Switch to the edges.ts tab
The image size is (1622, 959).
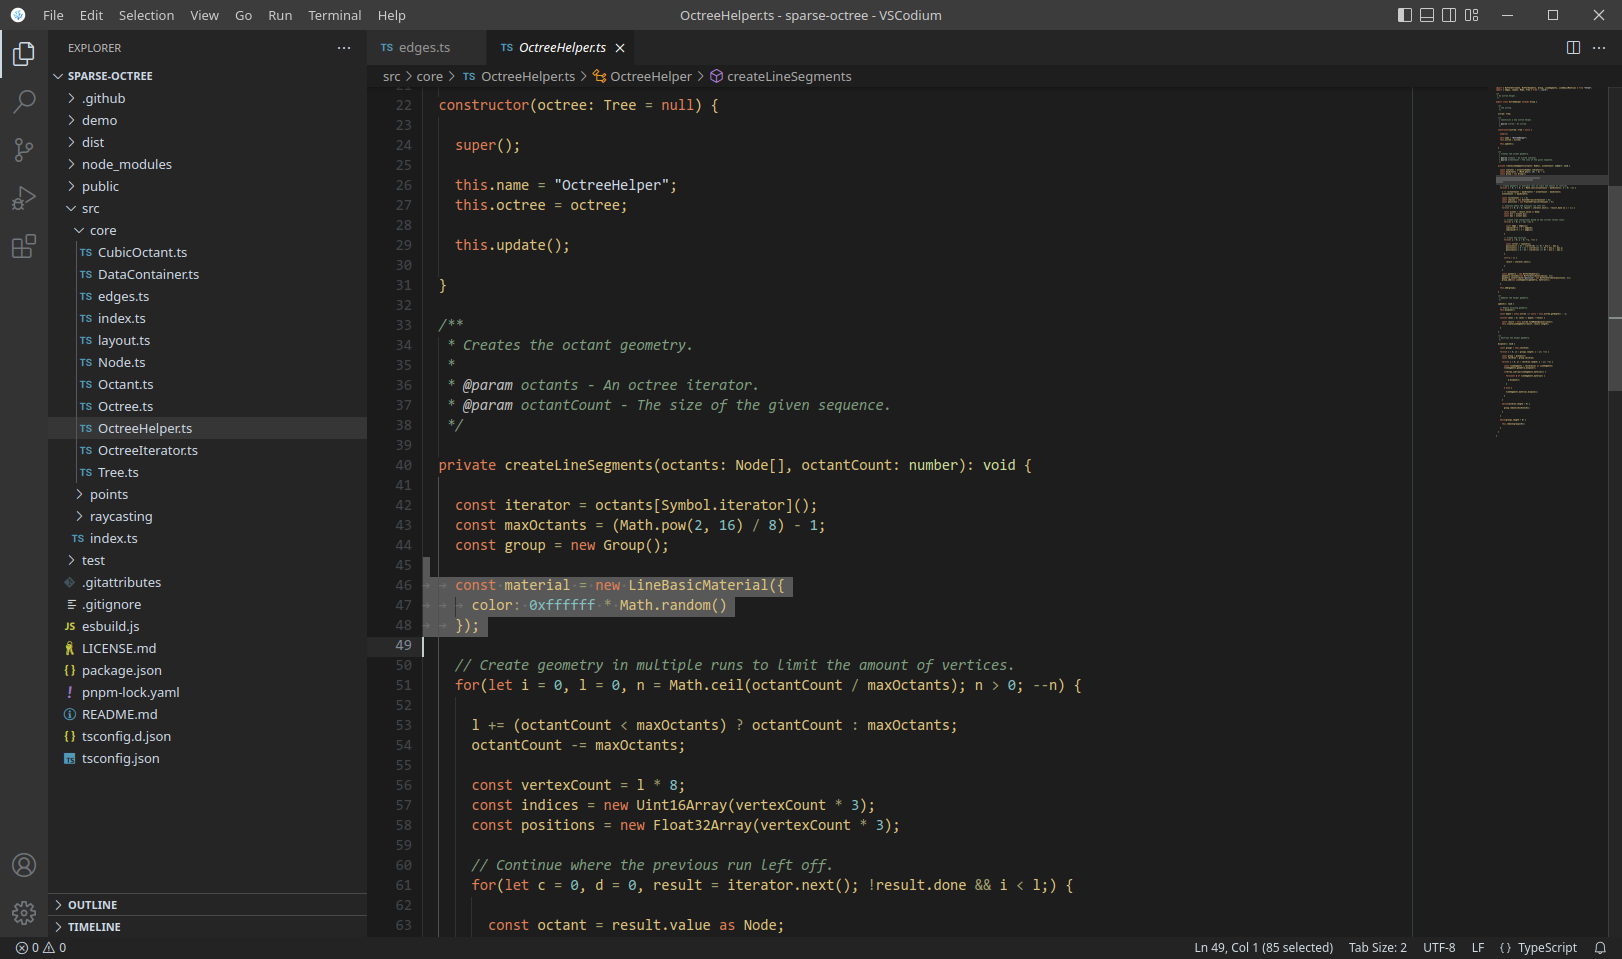pos(427,48)
